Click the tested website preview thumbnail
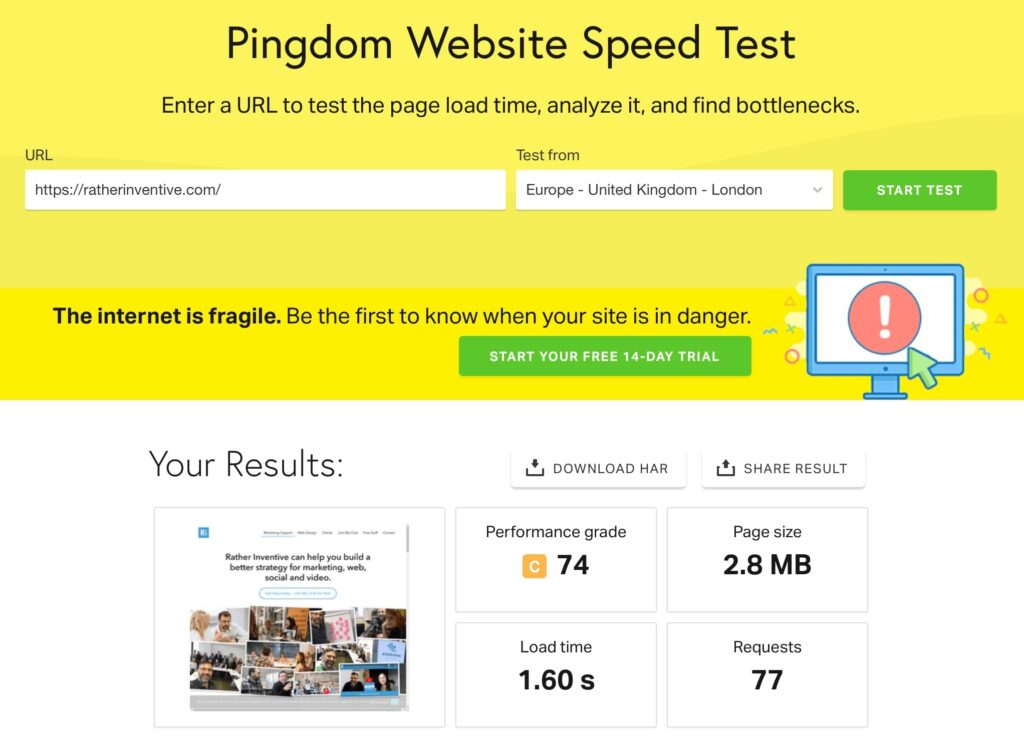1024x748 pixels. [298, 615]
